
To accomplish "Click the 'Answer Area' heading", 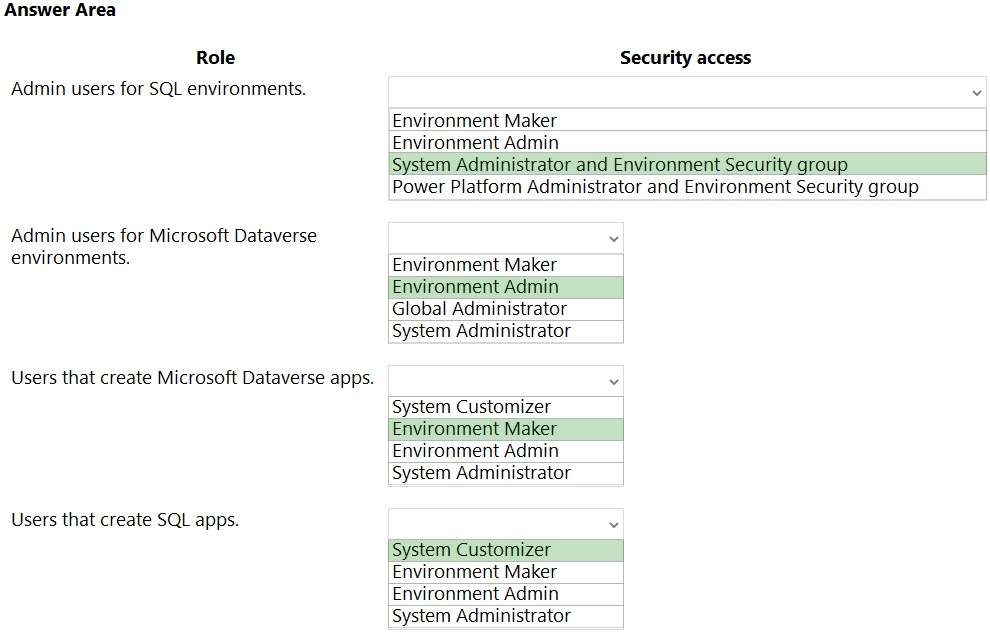I will pos(60,10).
